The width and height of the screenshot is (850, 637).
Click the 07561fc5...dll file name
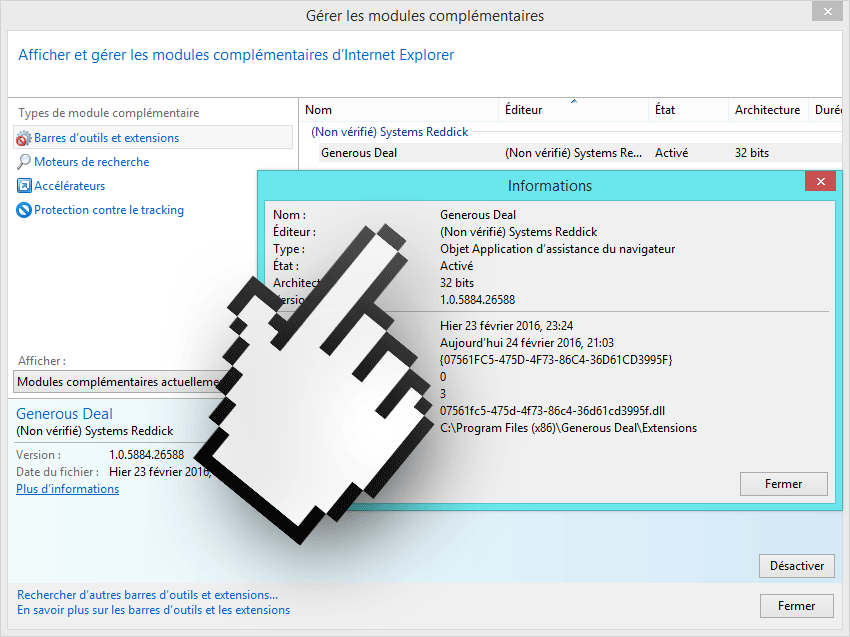[x=552, y=411]
